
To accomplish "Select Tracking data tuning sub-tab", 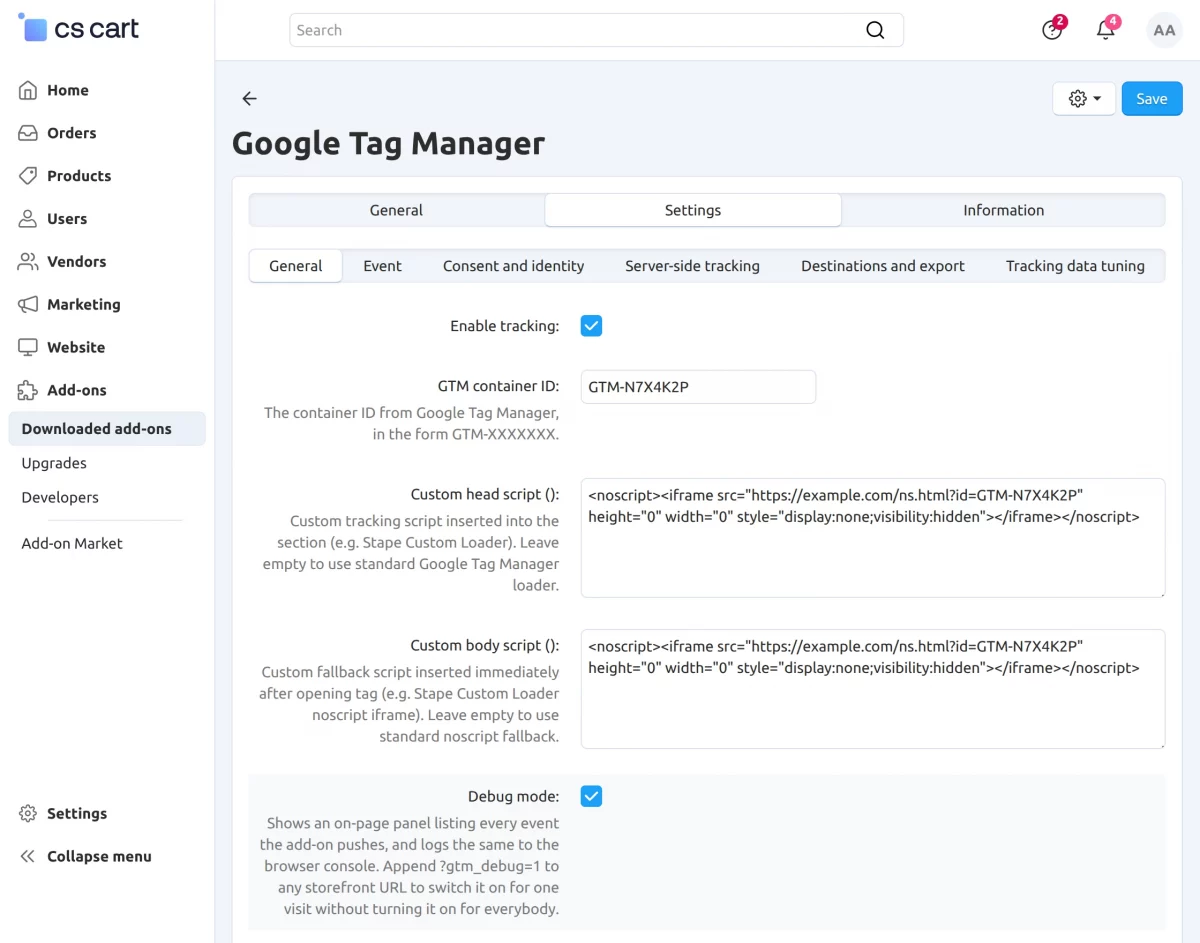I will coord(1075,266).
